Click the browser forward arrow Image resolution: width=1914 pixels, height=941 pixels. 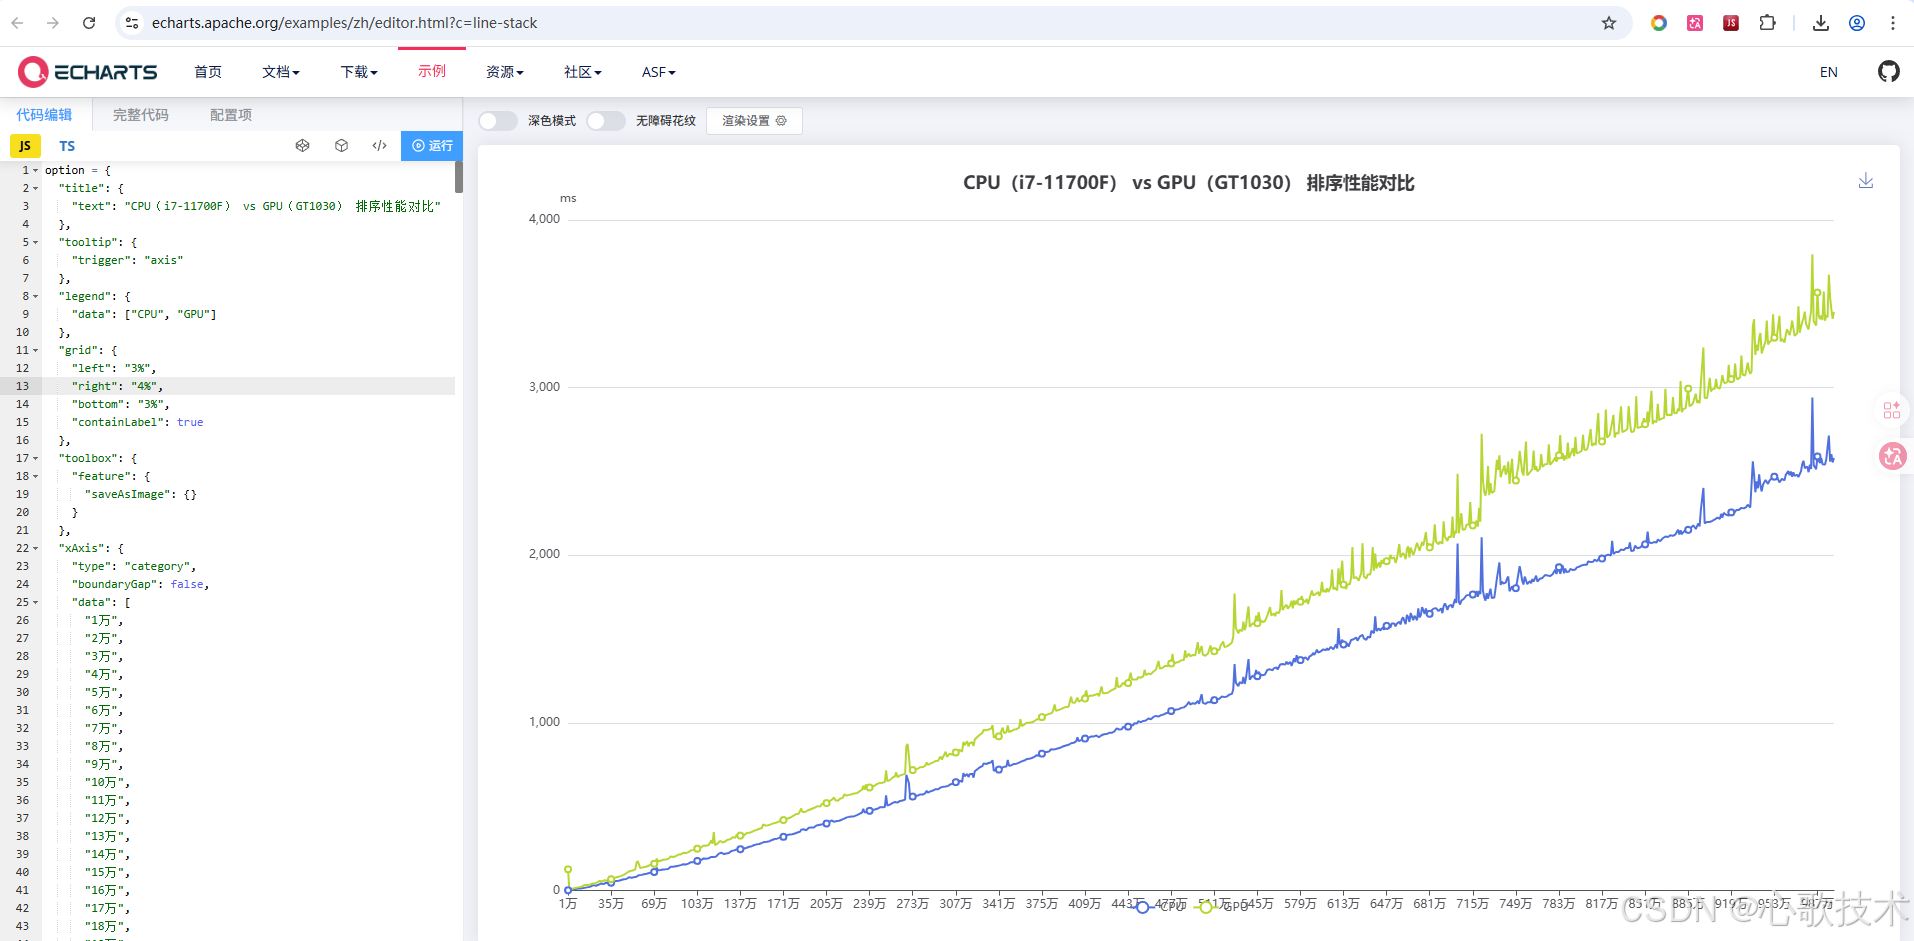(x=53, y=23)
